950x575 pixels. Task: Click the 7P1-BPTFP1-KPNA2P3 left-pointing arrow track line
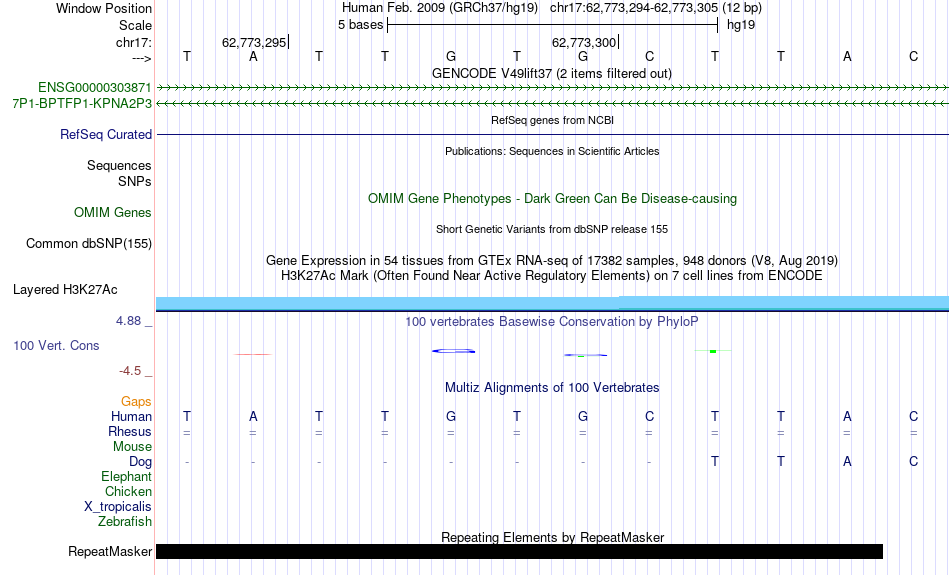(552, 104)
